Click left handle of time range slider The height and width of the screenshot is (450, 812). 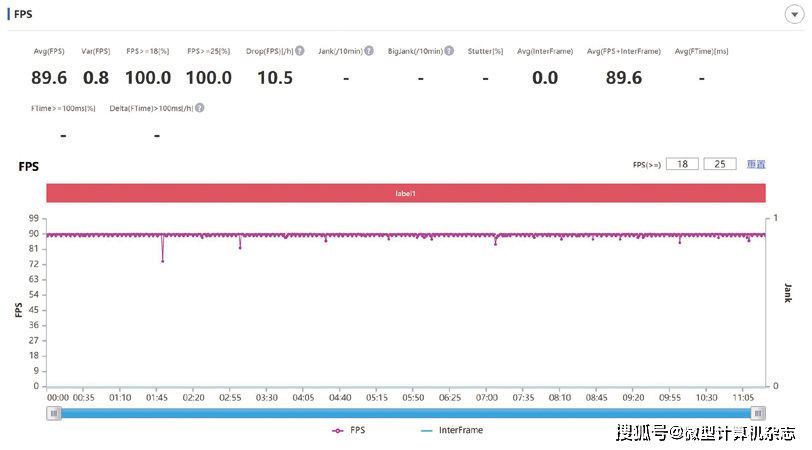[x=54, y=413]
